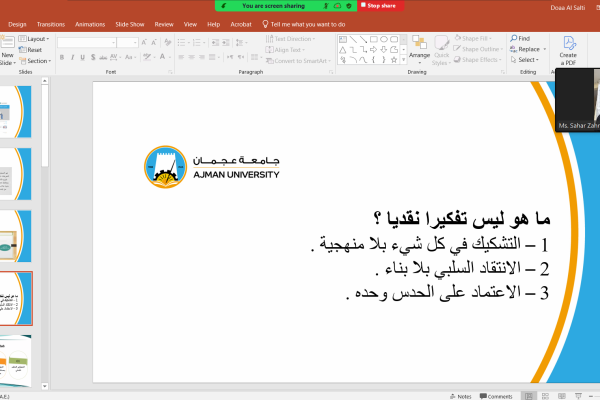Open the Change Case dropdown
Image resolution: width=600 pixels, height=400 pixels.
click(130, 57)
